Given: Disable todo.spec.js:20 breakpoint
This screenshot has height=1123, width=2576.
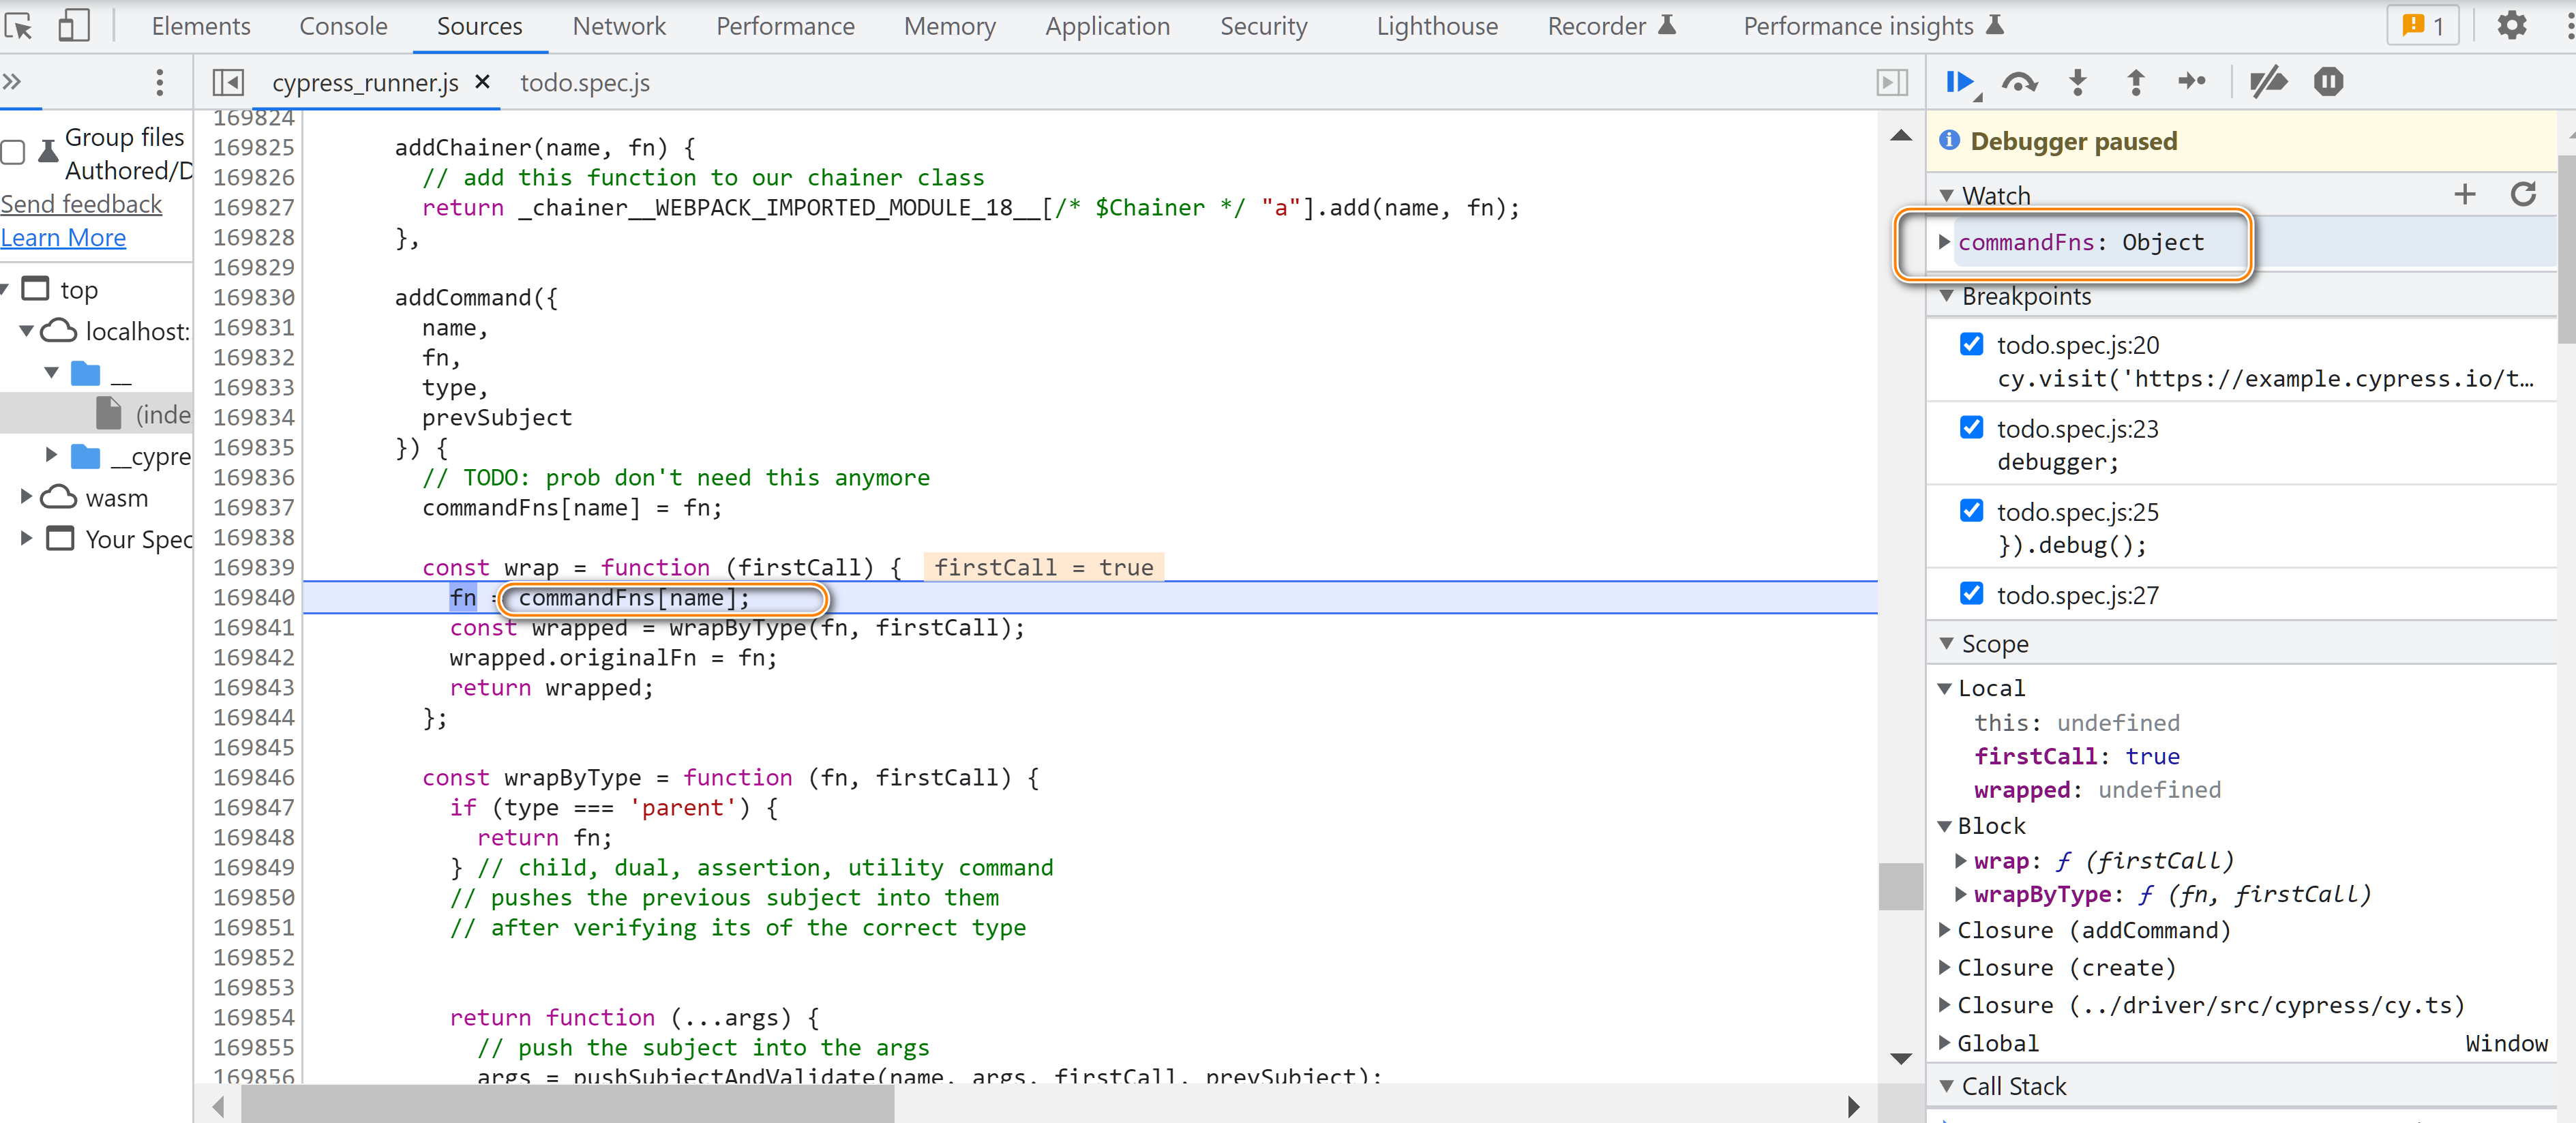Looking at the screenshot, I should [x=1971, y=345].
